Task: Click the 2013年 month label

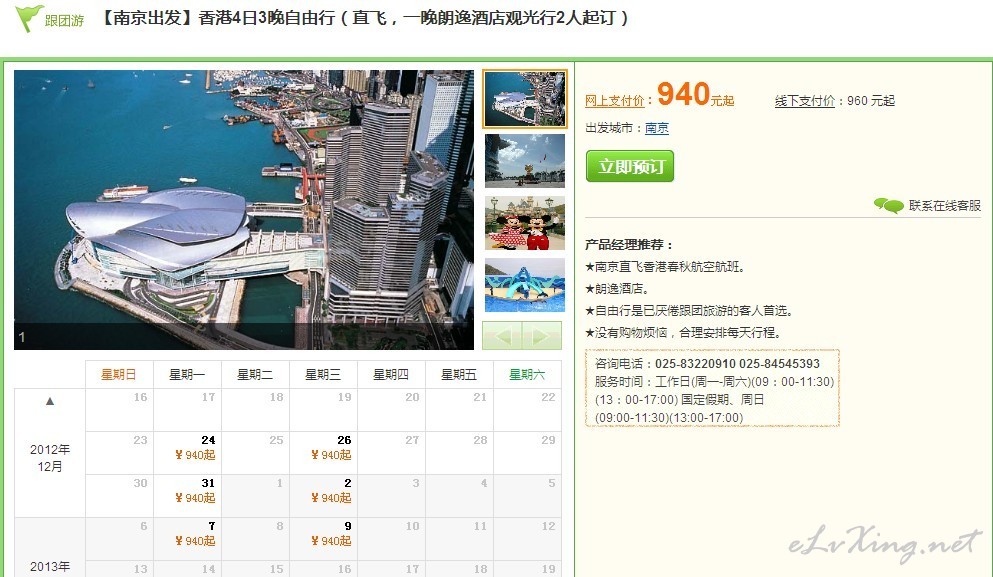Action: [x=50, y=566]
